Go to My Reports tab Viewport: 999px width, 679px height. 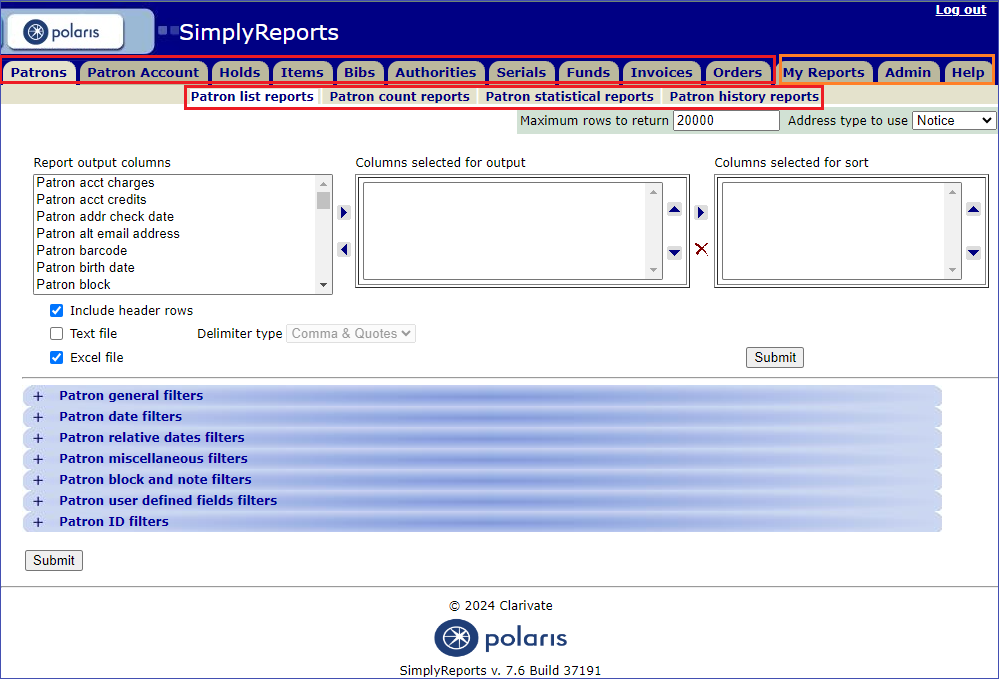click(824, 73)
